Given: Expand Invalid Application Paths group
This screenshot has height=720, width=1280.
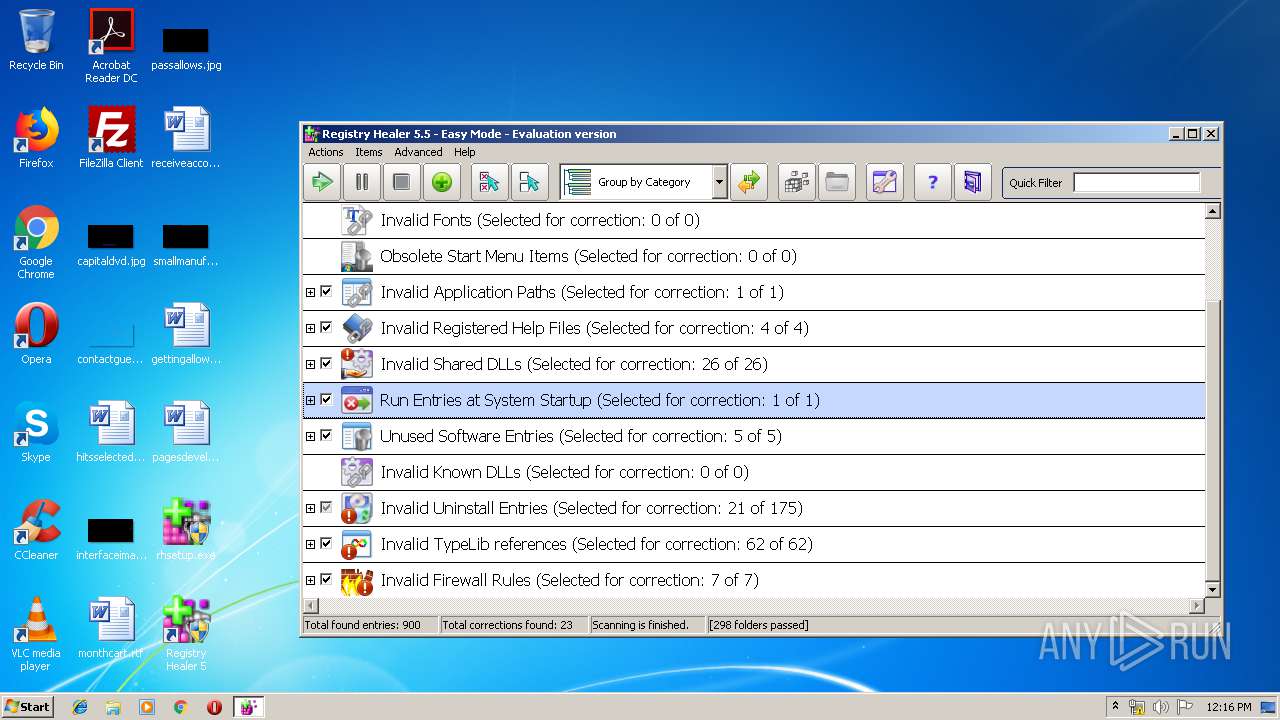Looking at the screenshot, I should (x=310, y=292).
